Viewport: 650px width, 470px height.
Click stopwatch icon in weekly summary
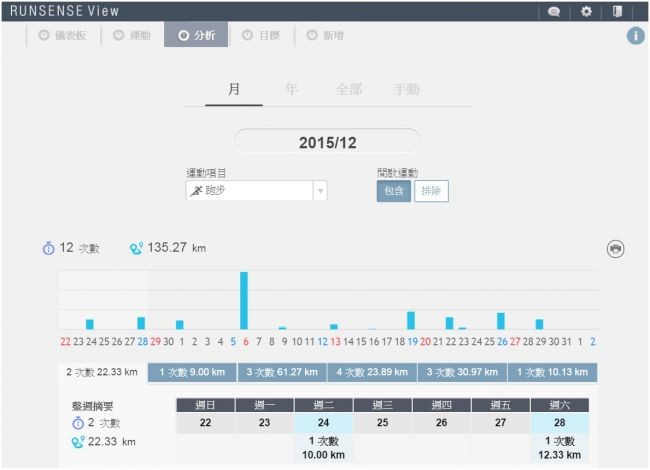pyautogui.click(x=78, y=423)
